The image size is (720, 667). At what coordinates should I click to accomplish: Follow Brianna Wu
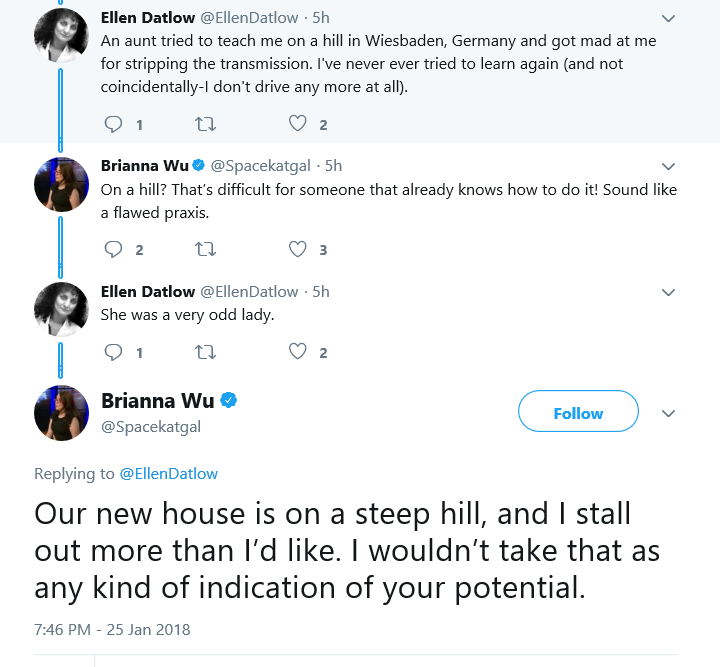[578, 411]
